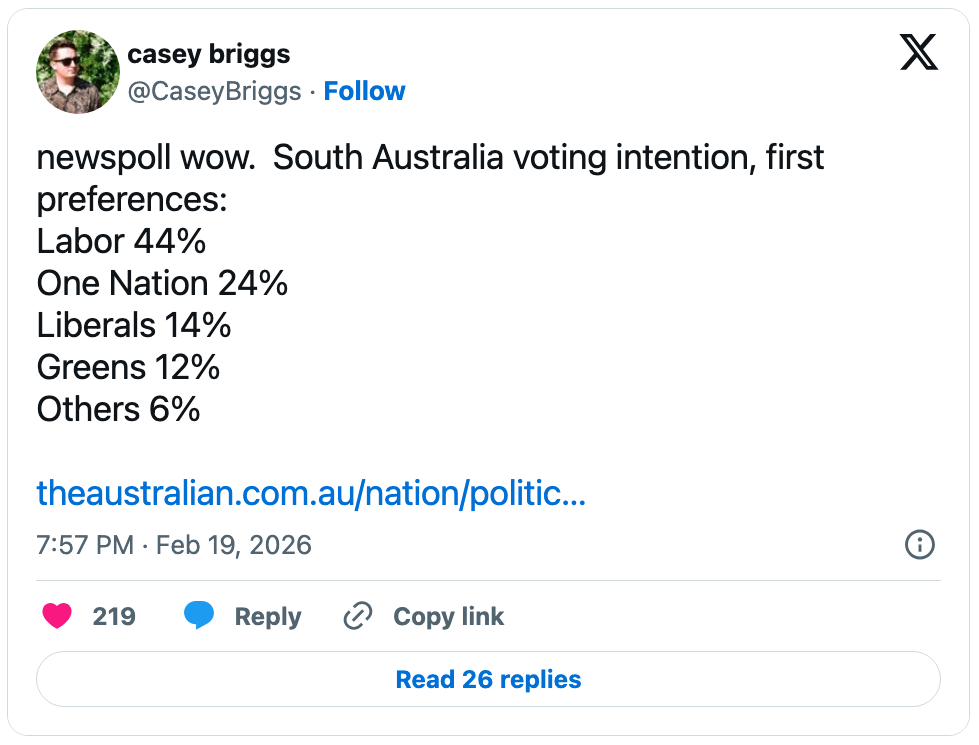Click the Copy link text label

pyautogui.click(x=448, y=617)
